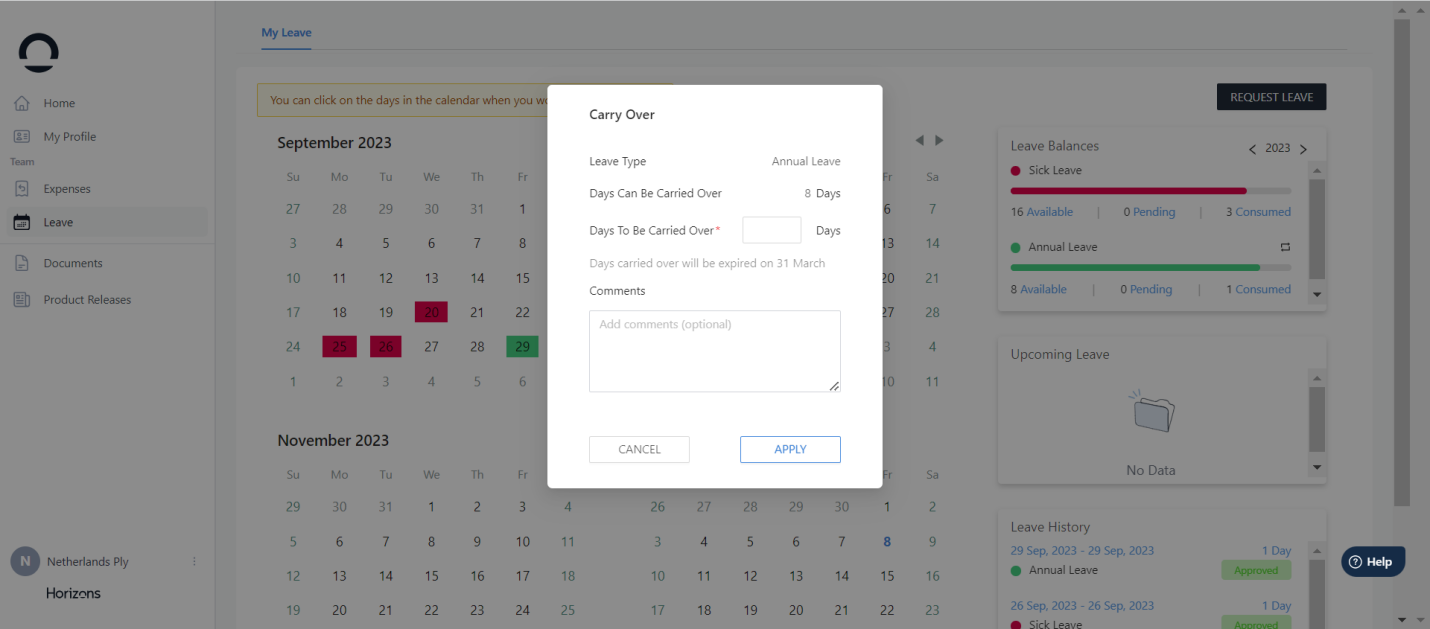Go to previous year in Leave Balances
Image resolution: width=1430 pixels, height=629 pixels.
click(x=1252, y=149)
